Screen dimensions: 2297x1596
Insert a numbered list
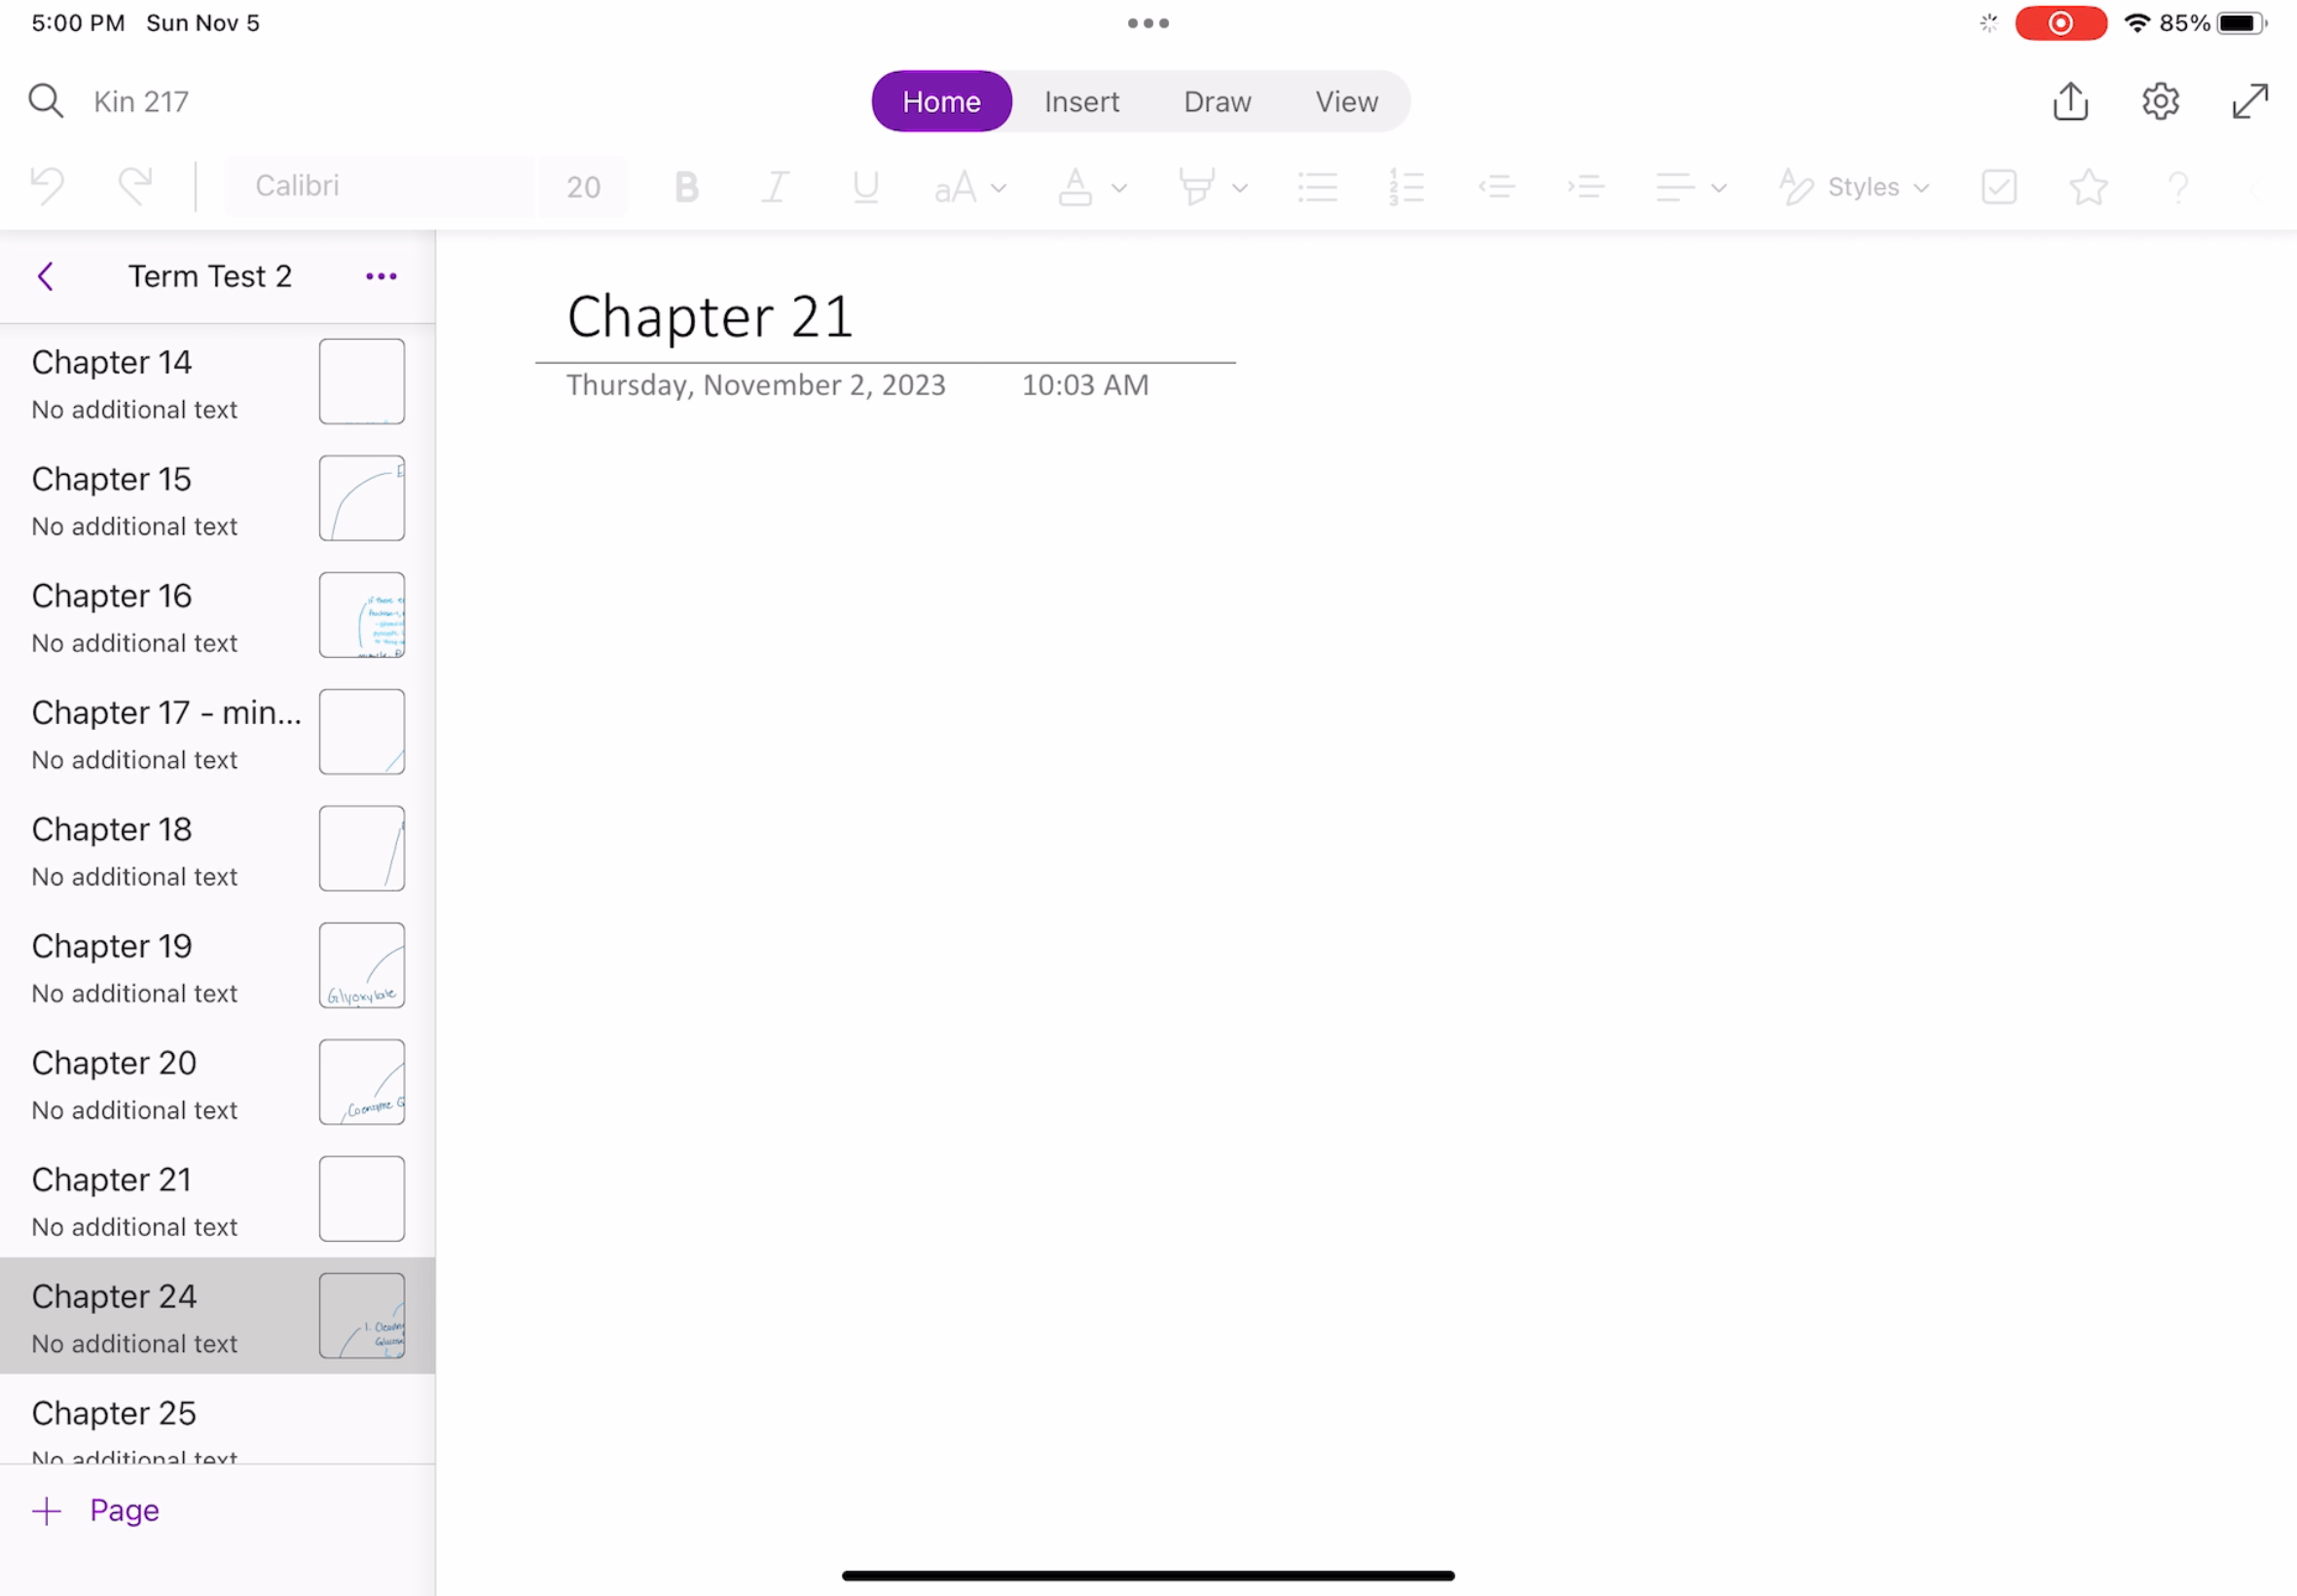(1406, 187)
